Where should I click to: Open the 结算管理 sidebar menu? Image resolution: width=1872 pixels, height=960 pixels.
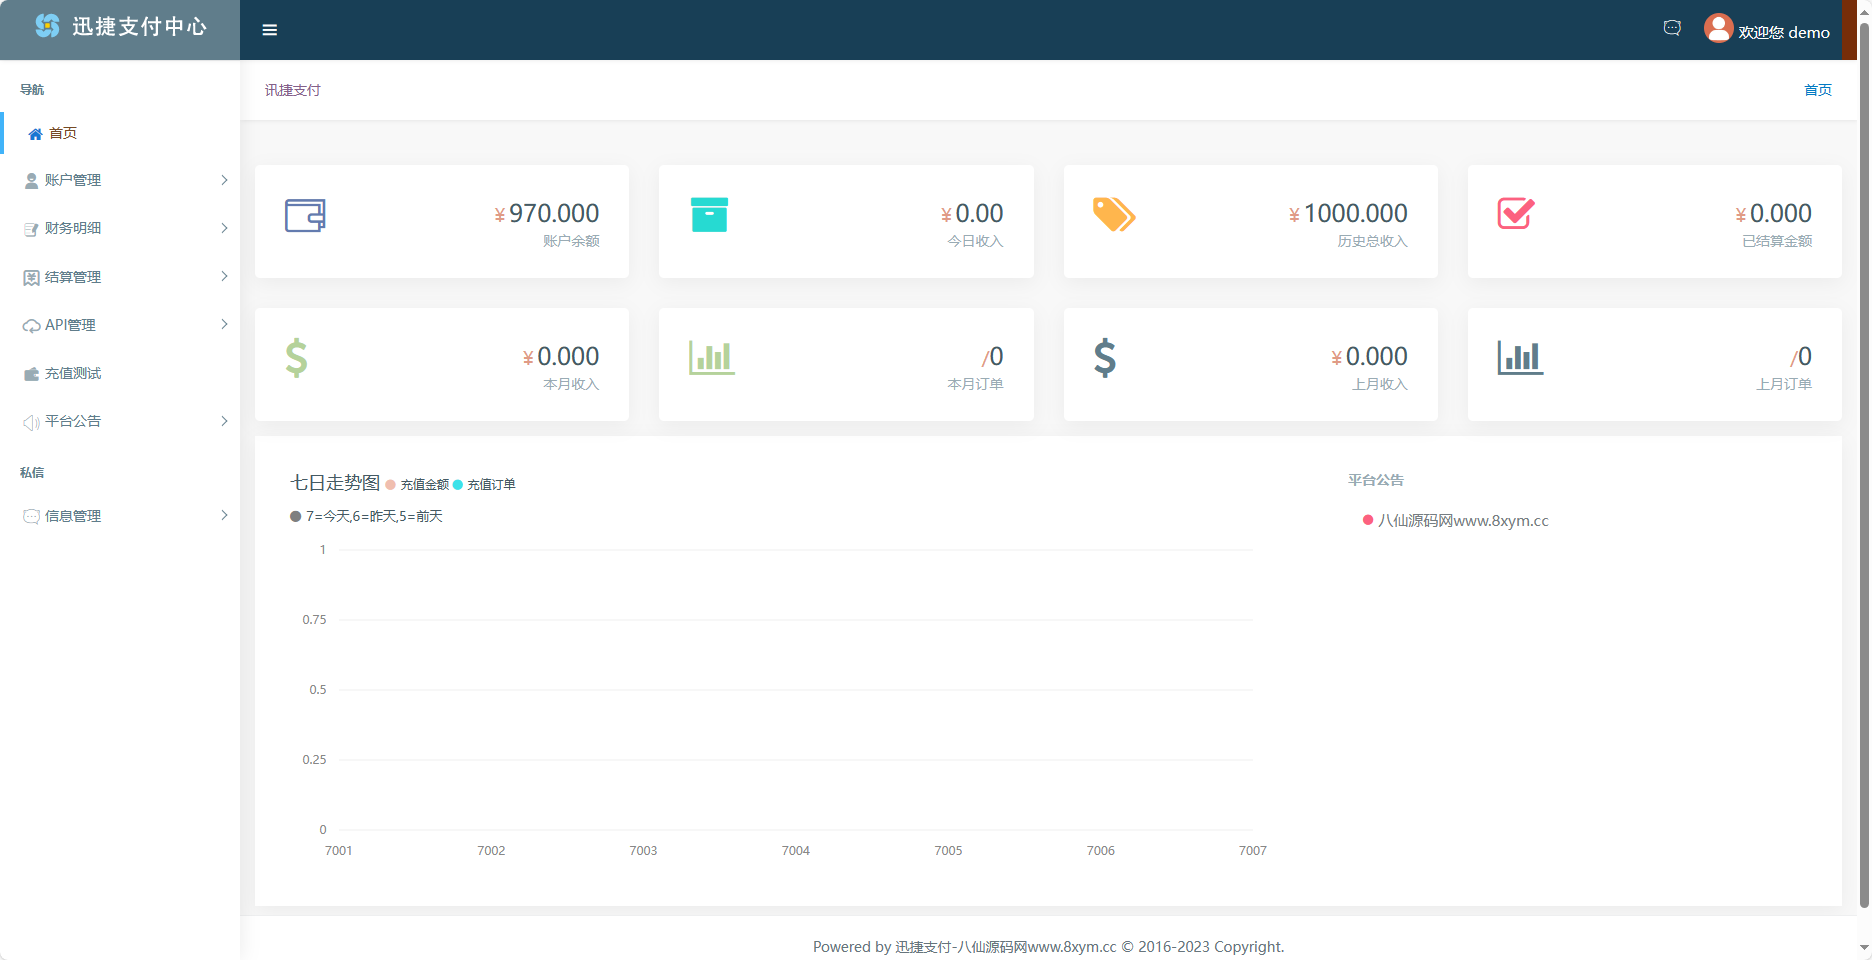point(120,277)
